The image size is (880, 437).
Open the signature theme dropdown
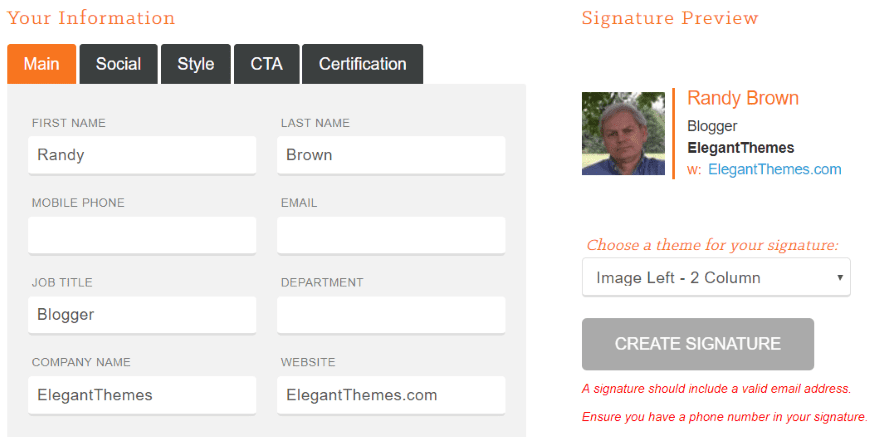[715, 277]
